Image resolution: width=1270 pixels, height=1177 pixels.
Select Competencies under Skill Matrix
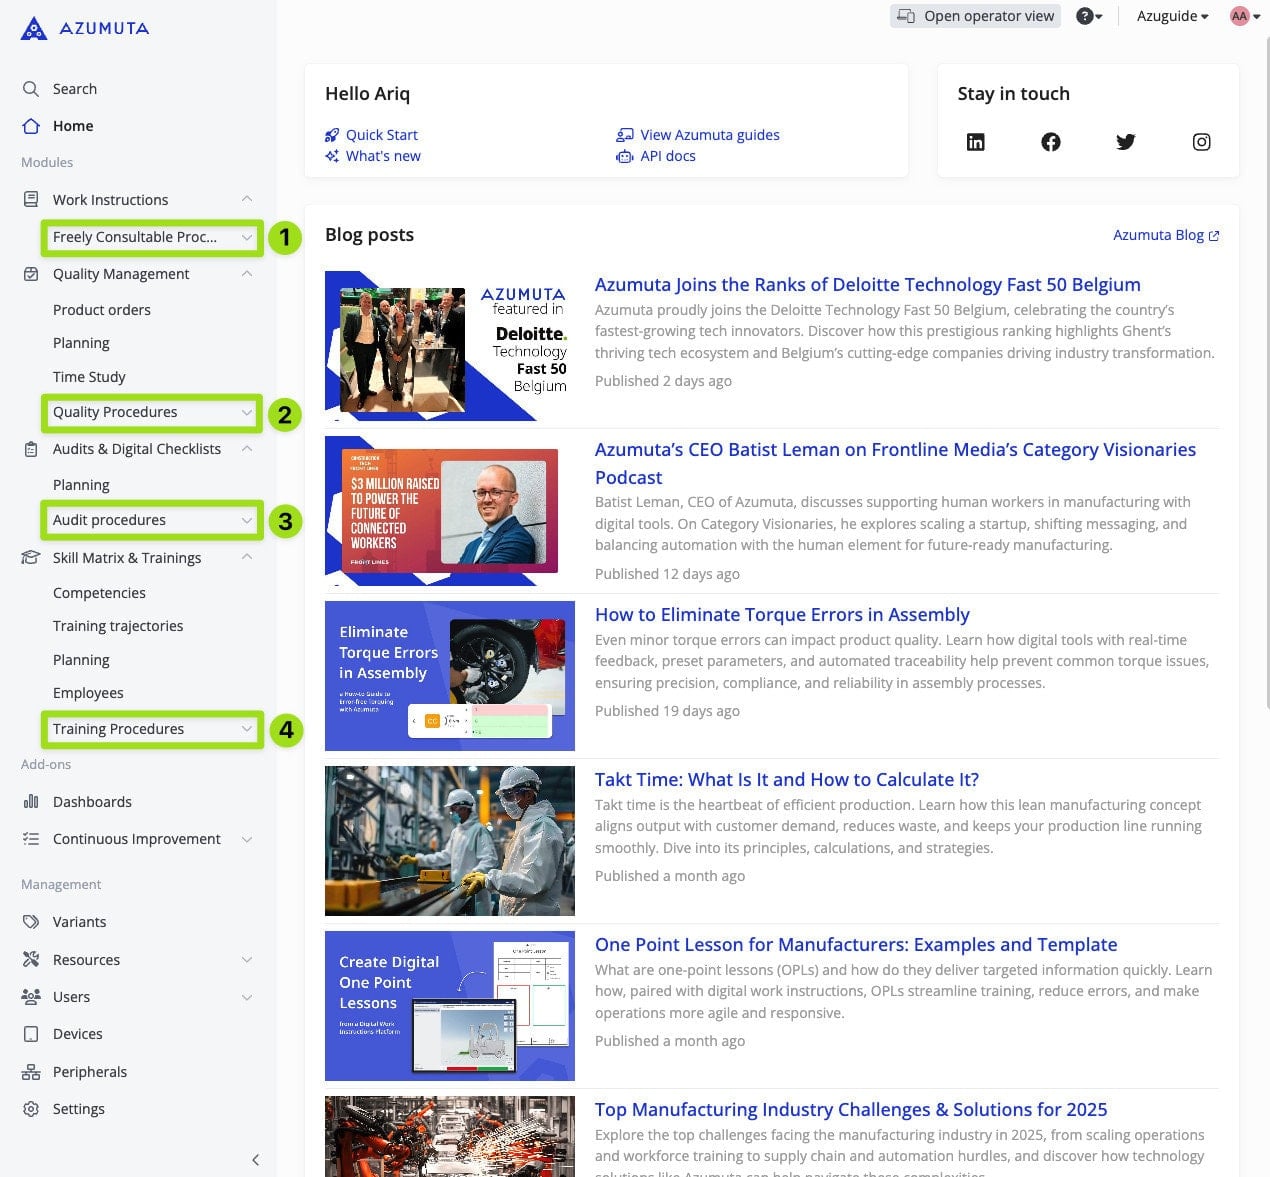tap(99, 593)
